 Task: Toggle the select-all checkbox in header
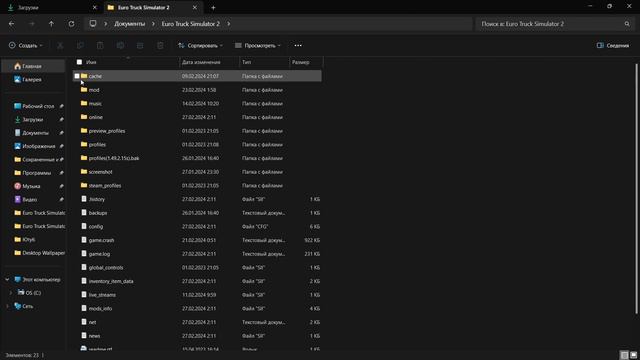79,62
